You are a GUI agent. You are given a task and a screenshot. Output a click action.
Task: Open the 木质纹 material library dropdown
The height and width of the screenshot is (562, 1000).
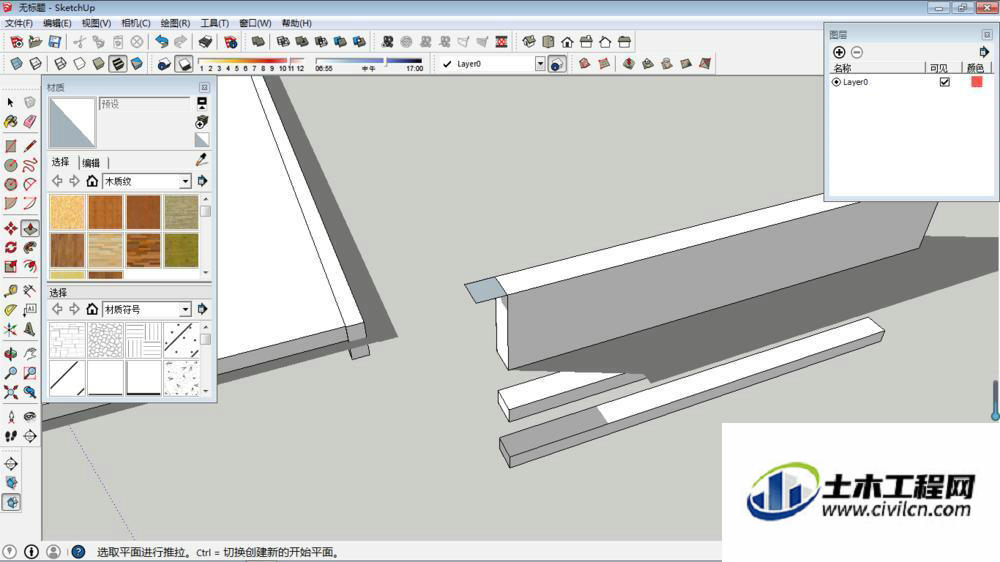(185, 182)
